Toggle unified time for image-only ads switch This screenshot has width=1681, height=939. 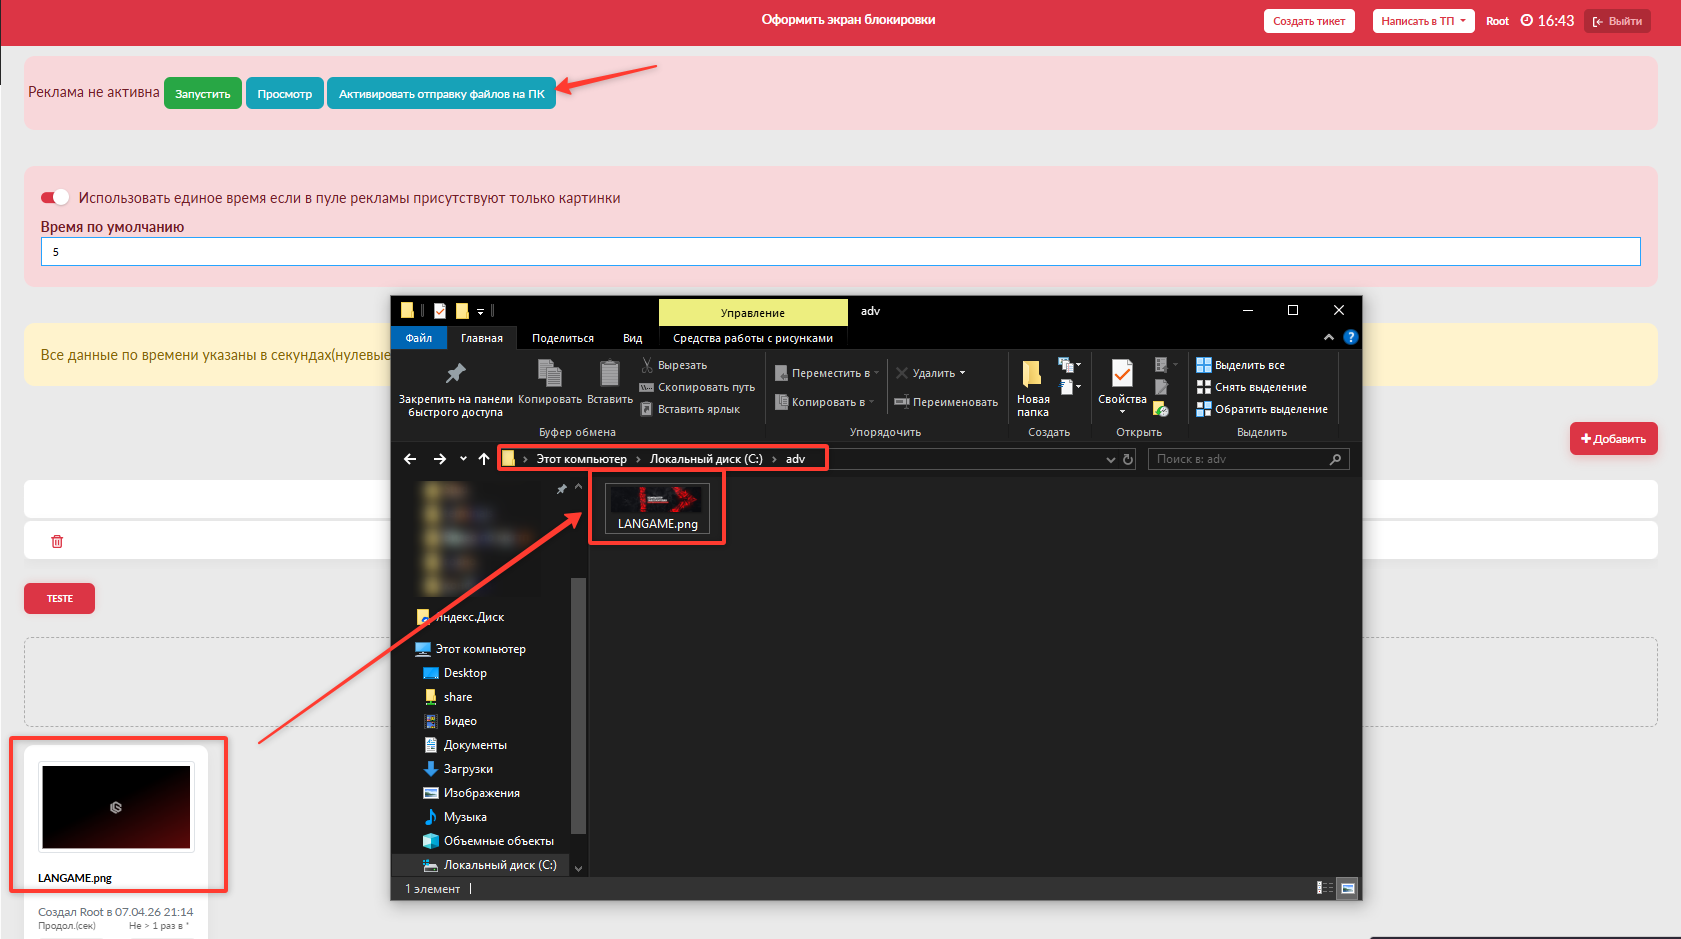tap(55, 197)
